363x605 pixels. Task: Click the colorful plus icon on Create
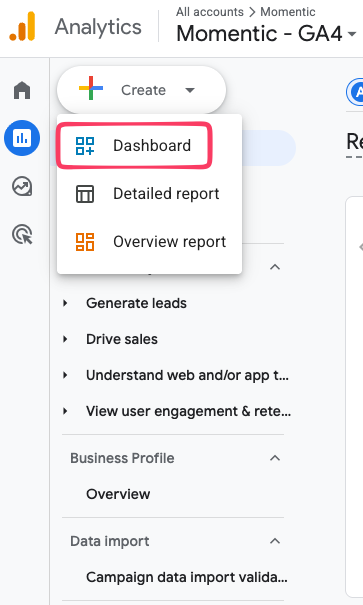[x=91, y=88]
